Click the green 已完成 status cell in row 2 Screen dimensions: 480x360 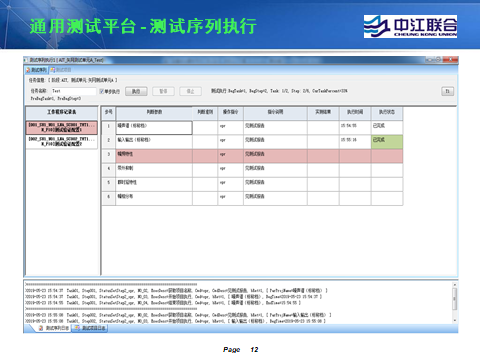pos(387,142)
